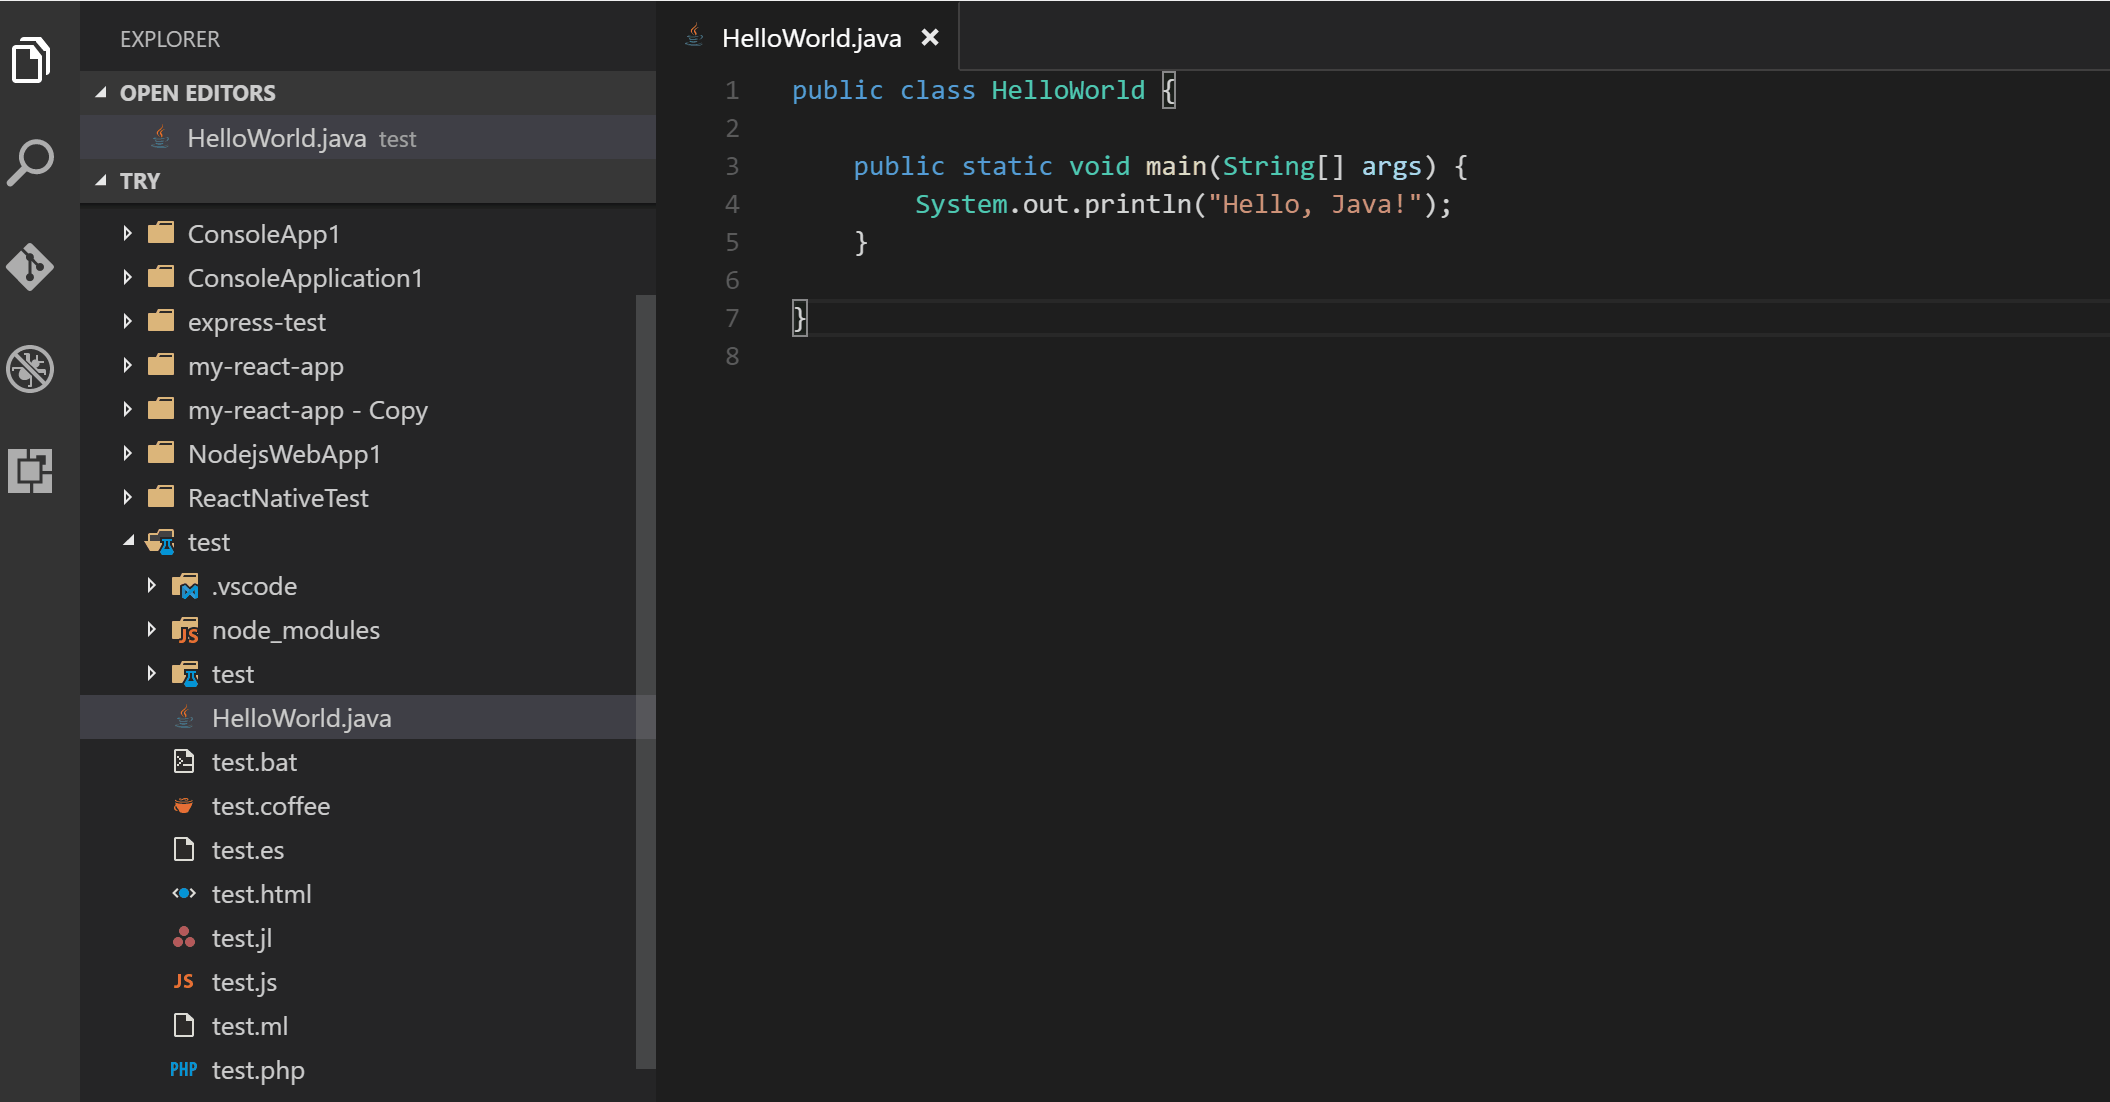Open the Search view icon
This screenshot has width=2110, height=1102.
pyautogui.click(x=31, y=162)
